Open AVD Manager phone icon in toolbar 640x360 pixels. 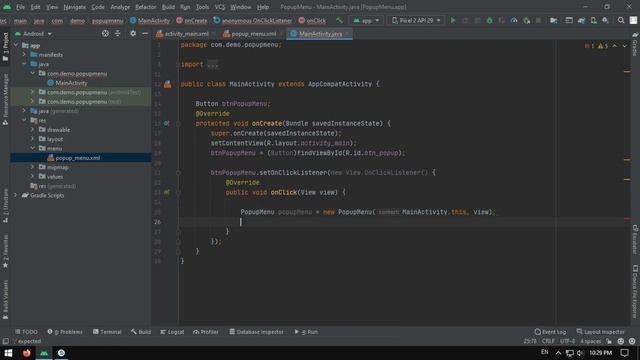click(593, 20)
